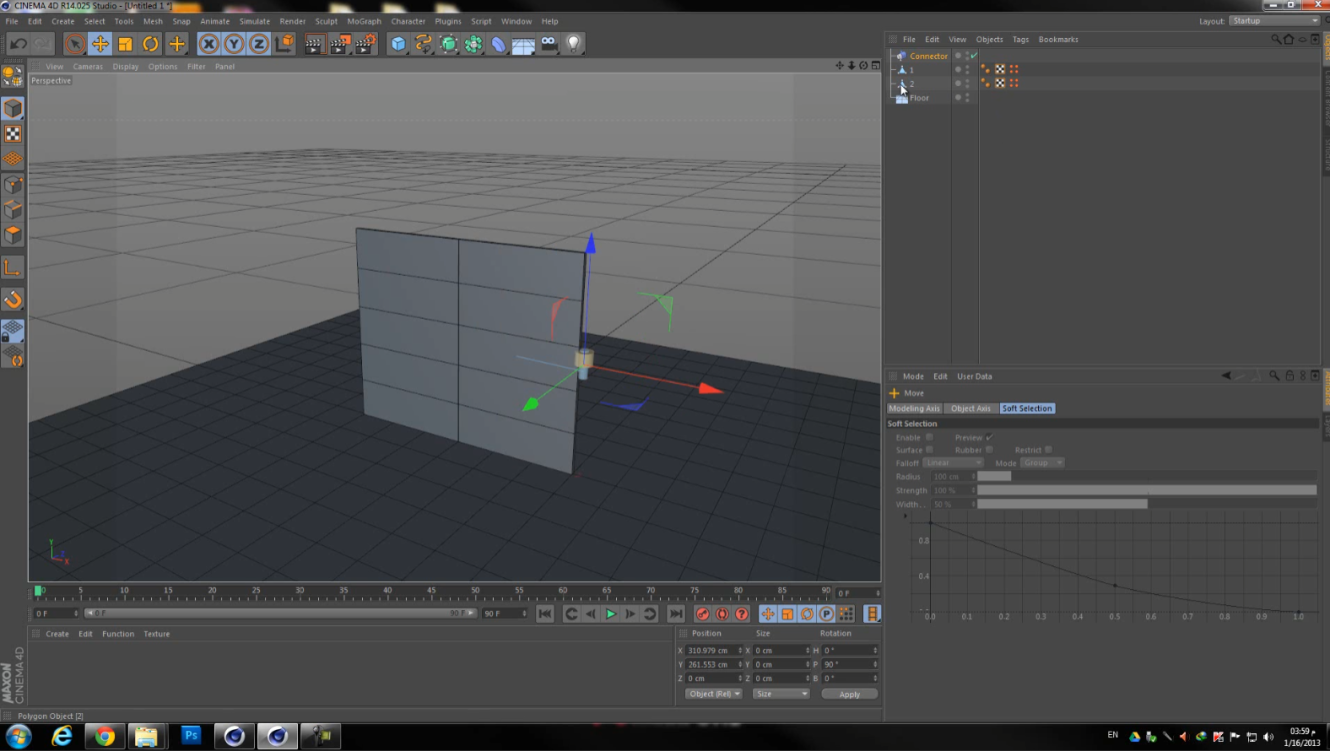Open the Object (Rel) coordinate dropdown
Viewport: 1330px width, 751px height.
(x=714, y=694)
